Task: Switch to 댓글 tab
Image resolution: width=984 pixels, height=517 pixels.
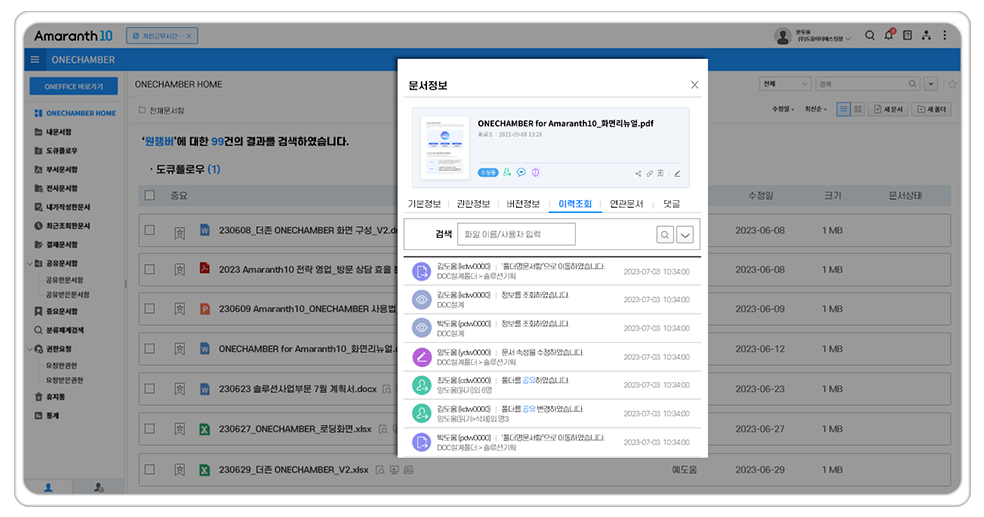Action: 671,204
